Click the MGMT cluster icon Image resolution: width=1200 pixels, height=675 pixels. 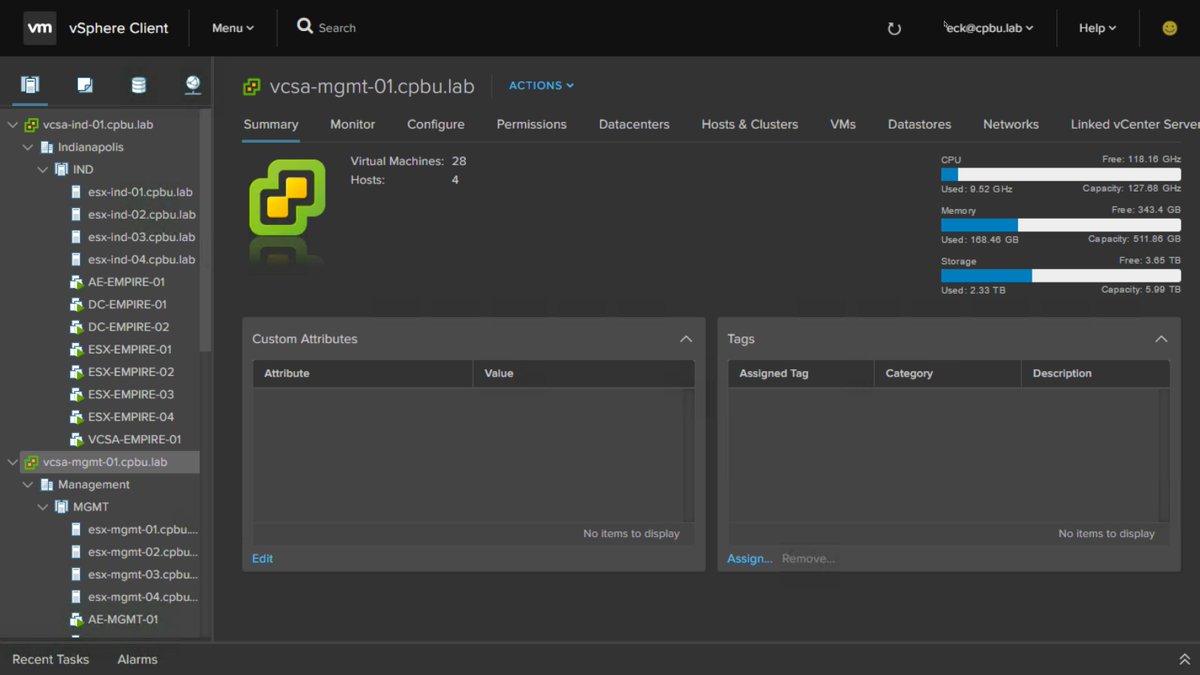click(x=62, y=507)
